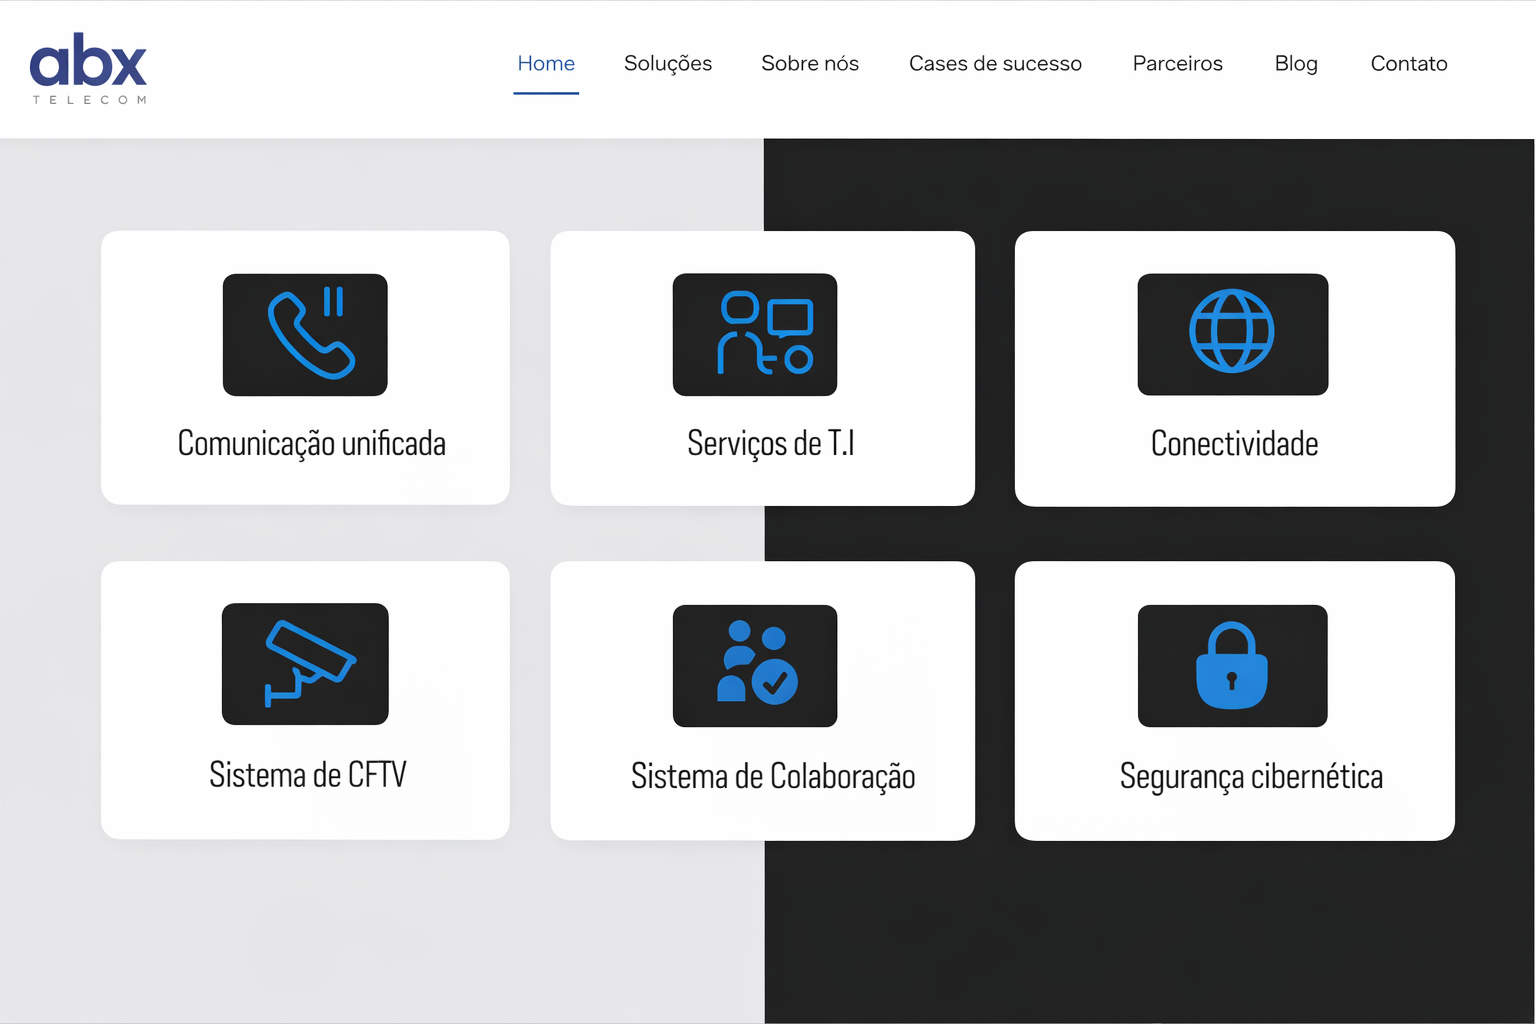Screen dimensions: 1536x1024
Task: Visit the Blog section
Action: 1296,63
